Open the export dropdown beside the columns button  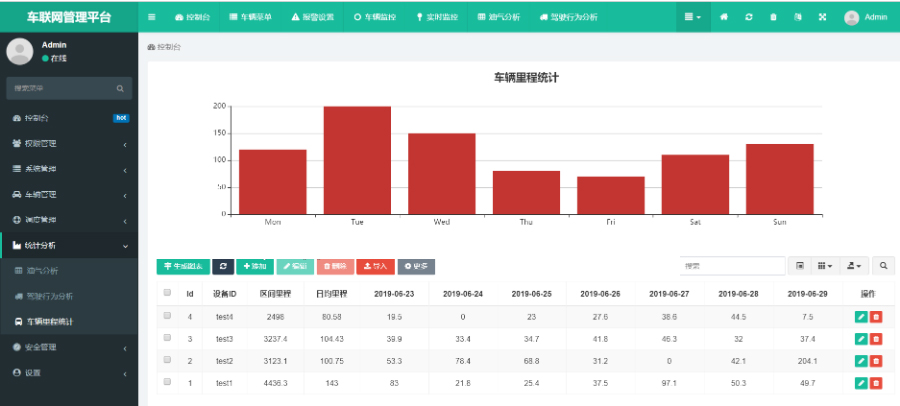point(854,266)
